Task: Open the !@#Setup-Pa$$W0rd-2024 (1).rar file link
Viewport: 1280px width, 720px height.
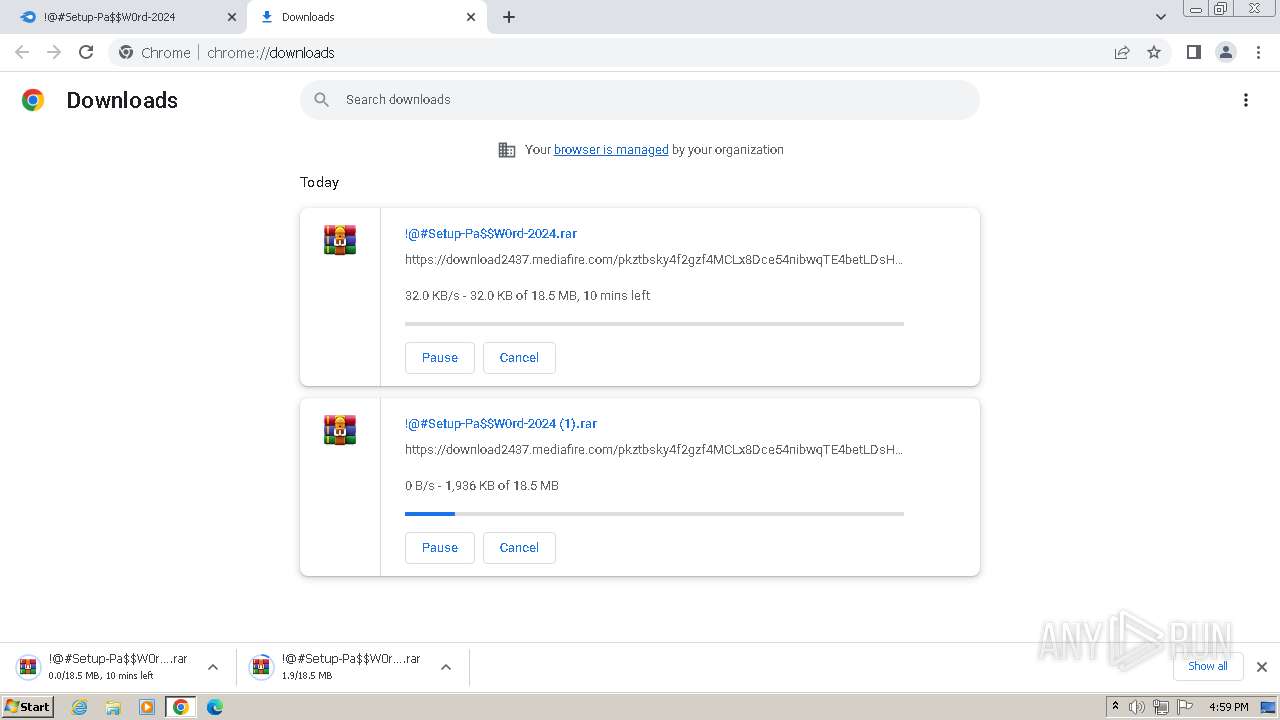Action: (x=501, y=424)
